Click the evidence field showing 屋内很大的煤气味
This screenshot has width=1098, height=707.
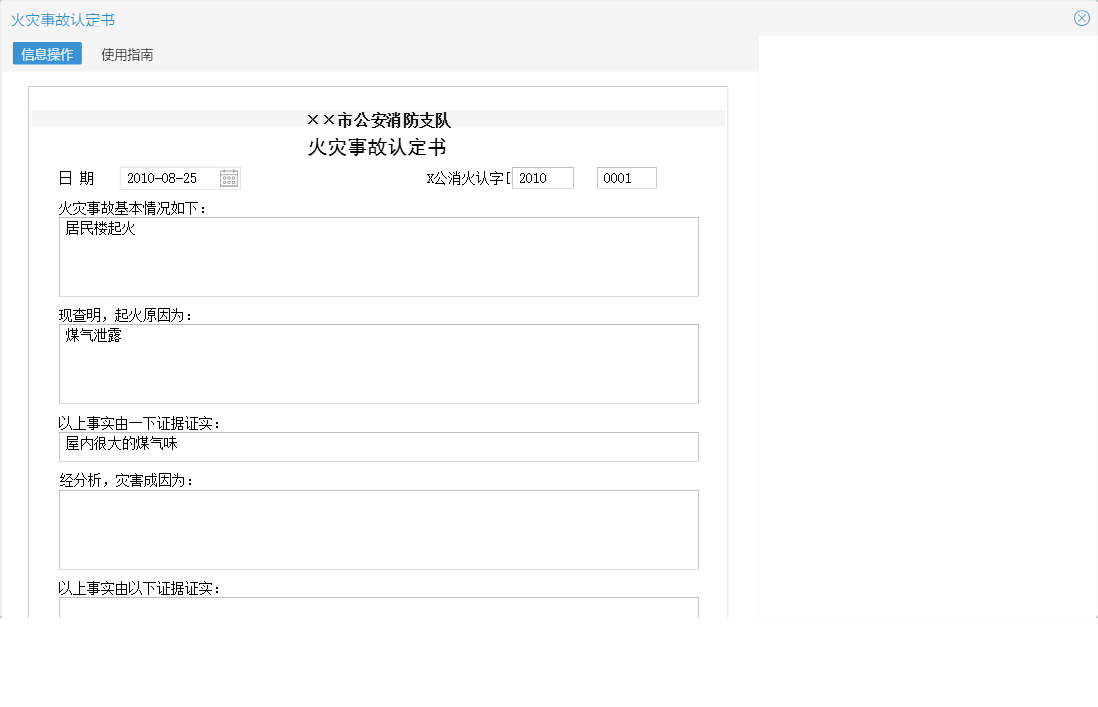(378, 446)
